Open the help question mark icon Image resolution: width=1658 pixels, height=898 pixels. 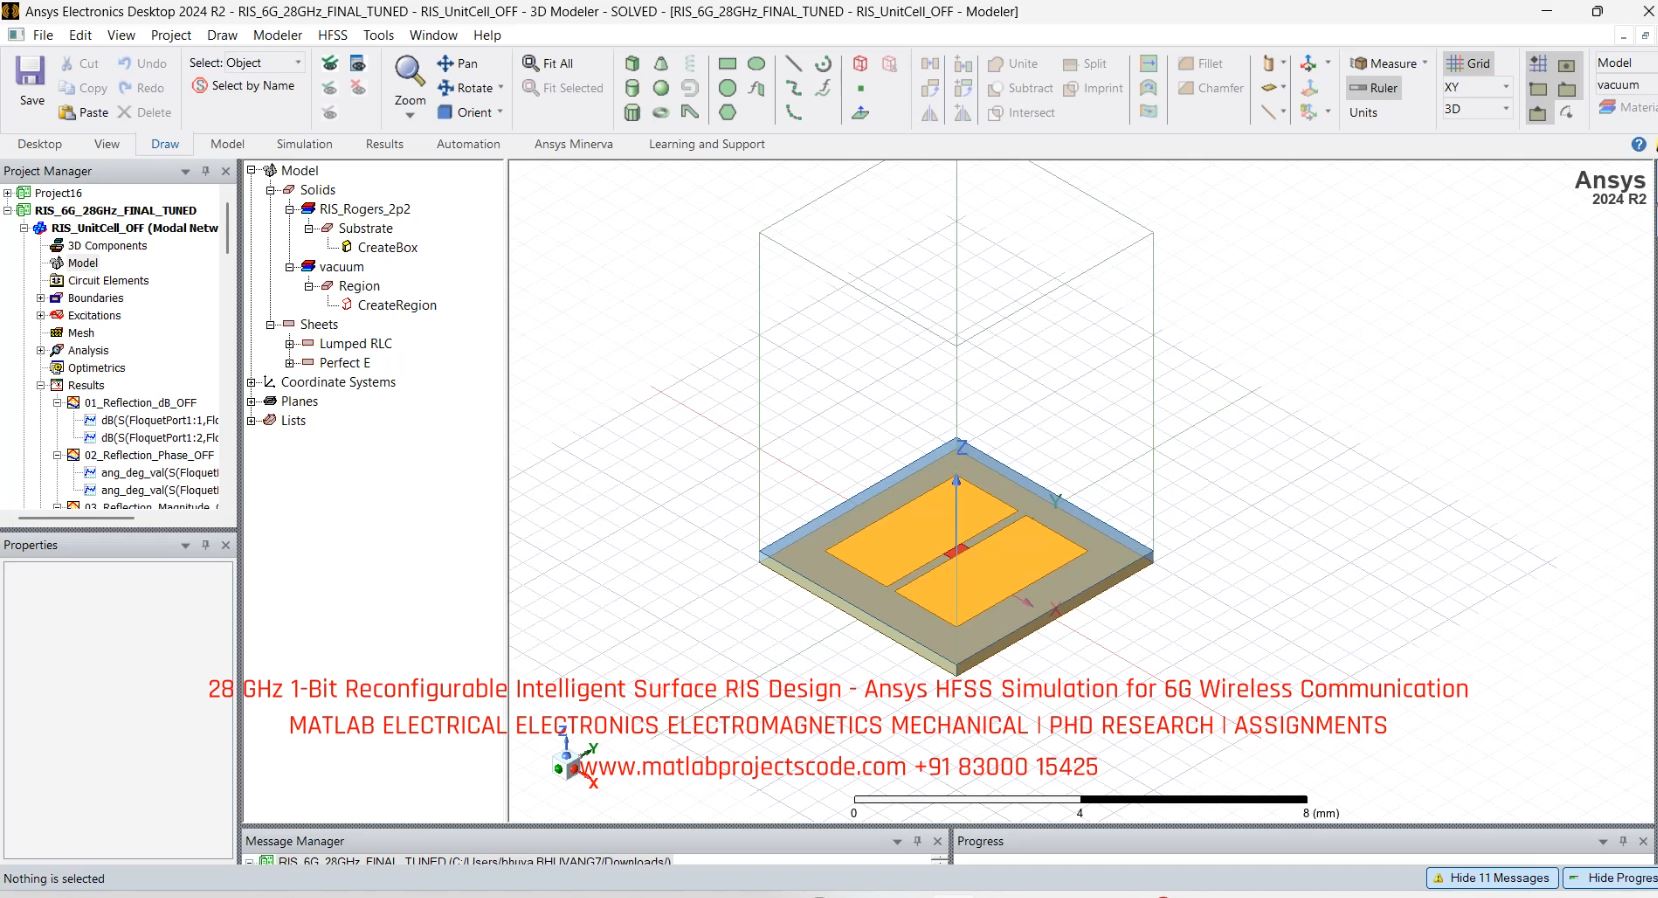(1639, 144)
